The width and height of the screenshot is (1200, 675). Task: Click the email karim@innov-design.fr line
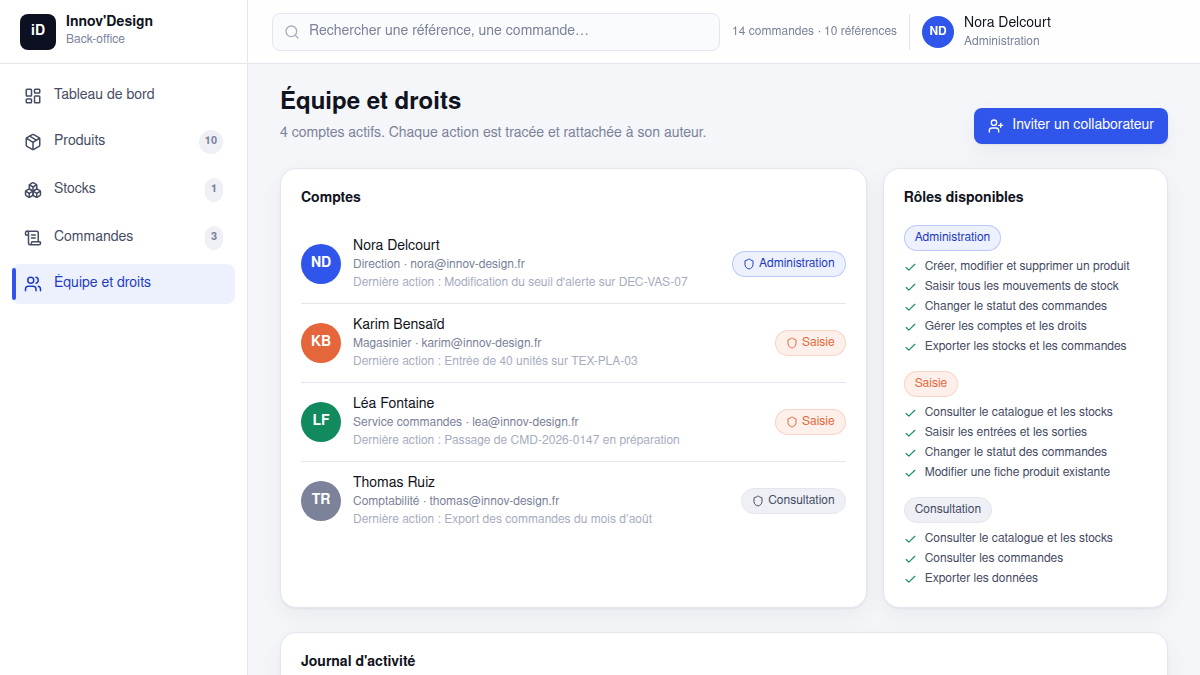point(447,343)
